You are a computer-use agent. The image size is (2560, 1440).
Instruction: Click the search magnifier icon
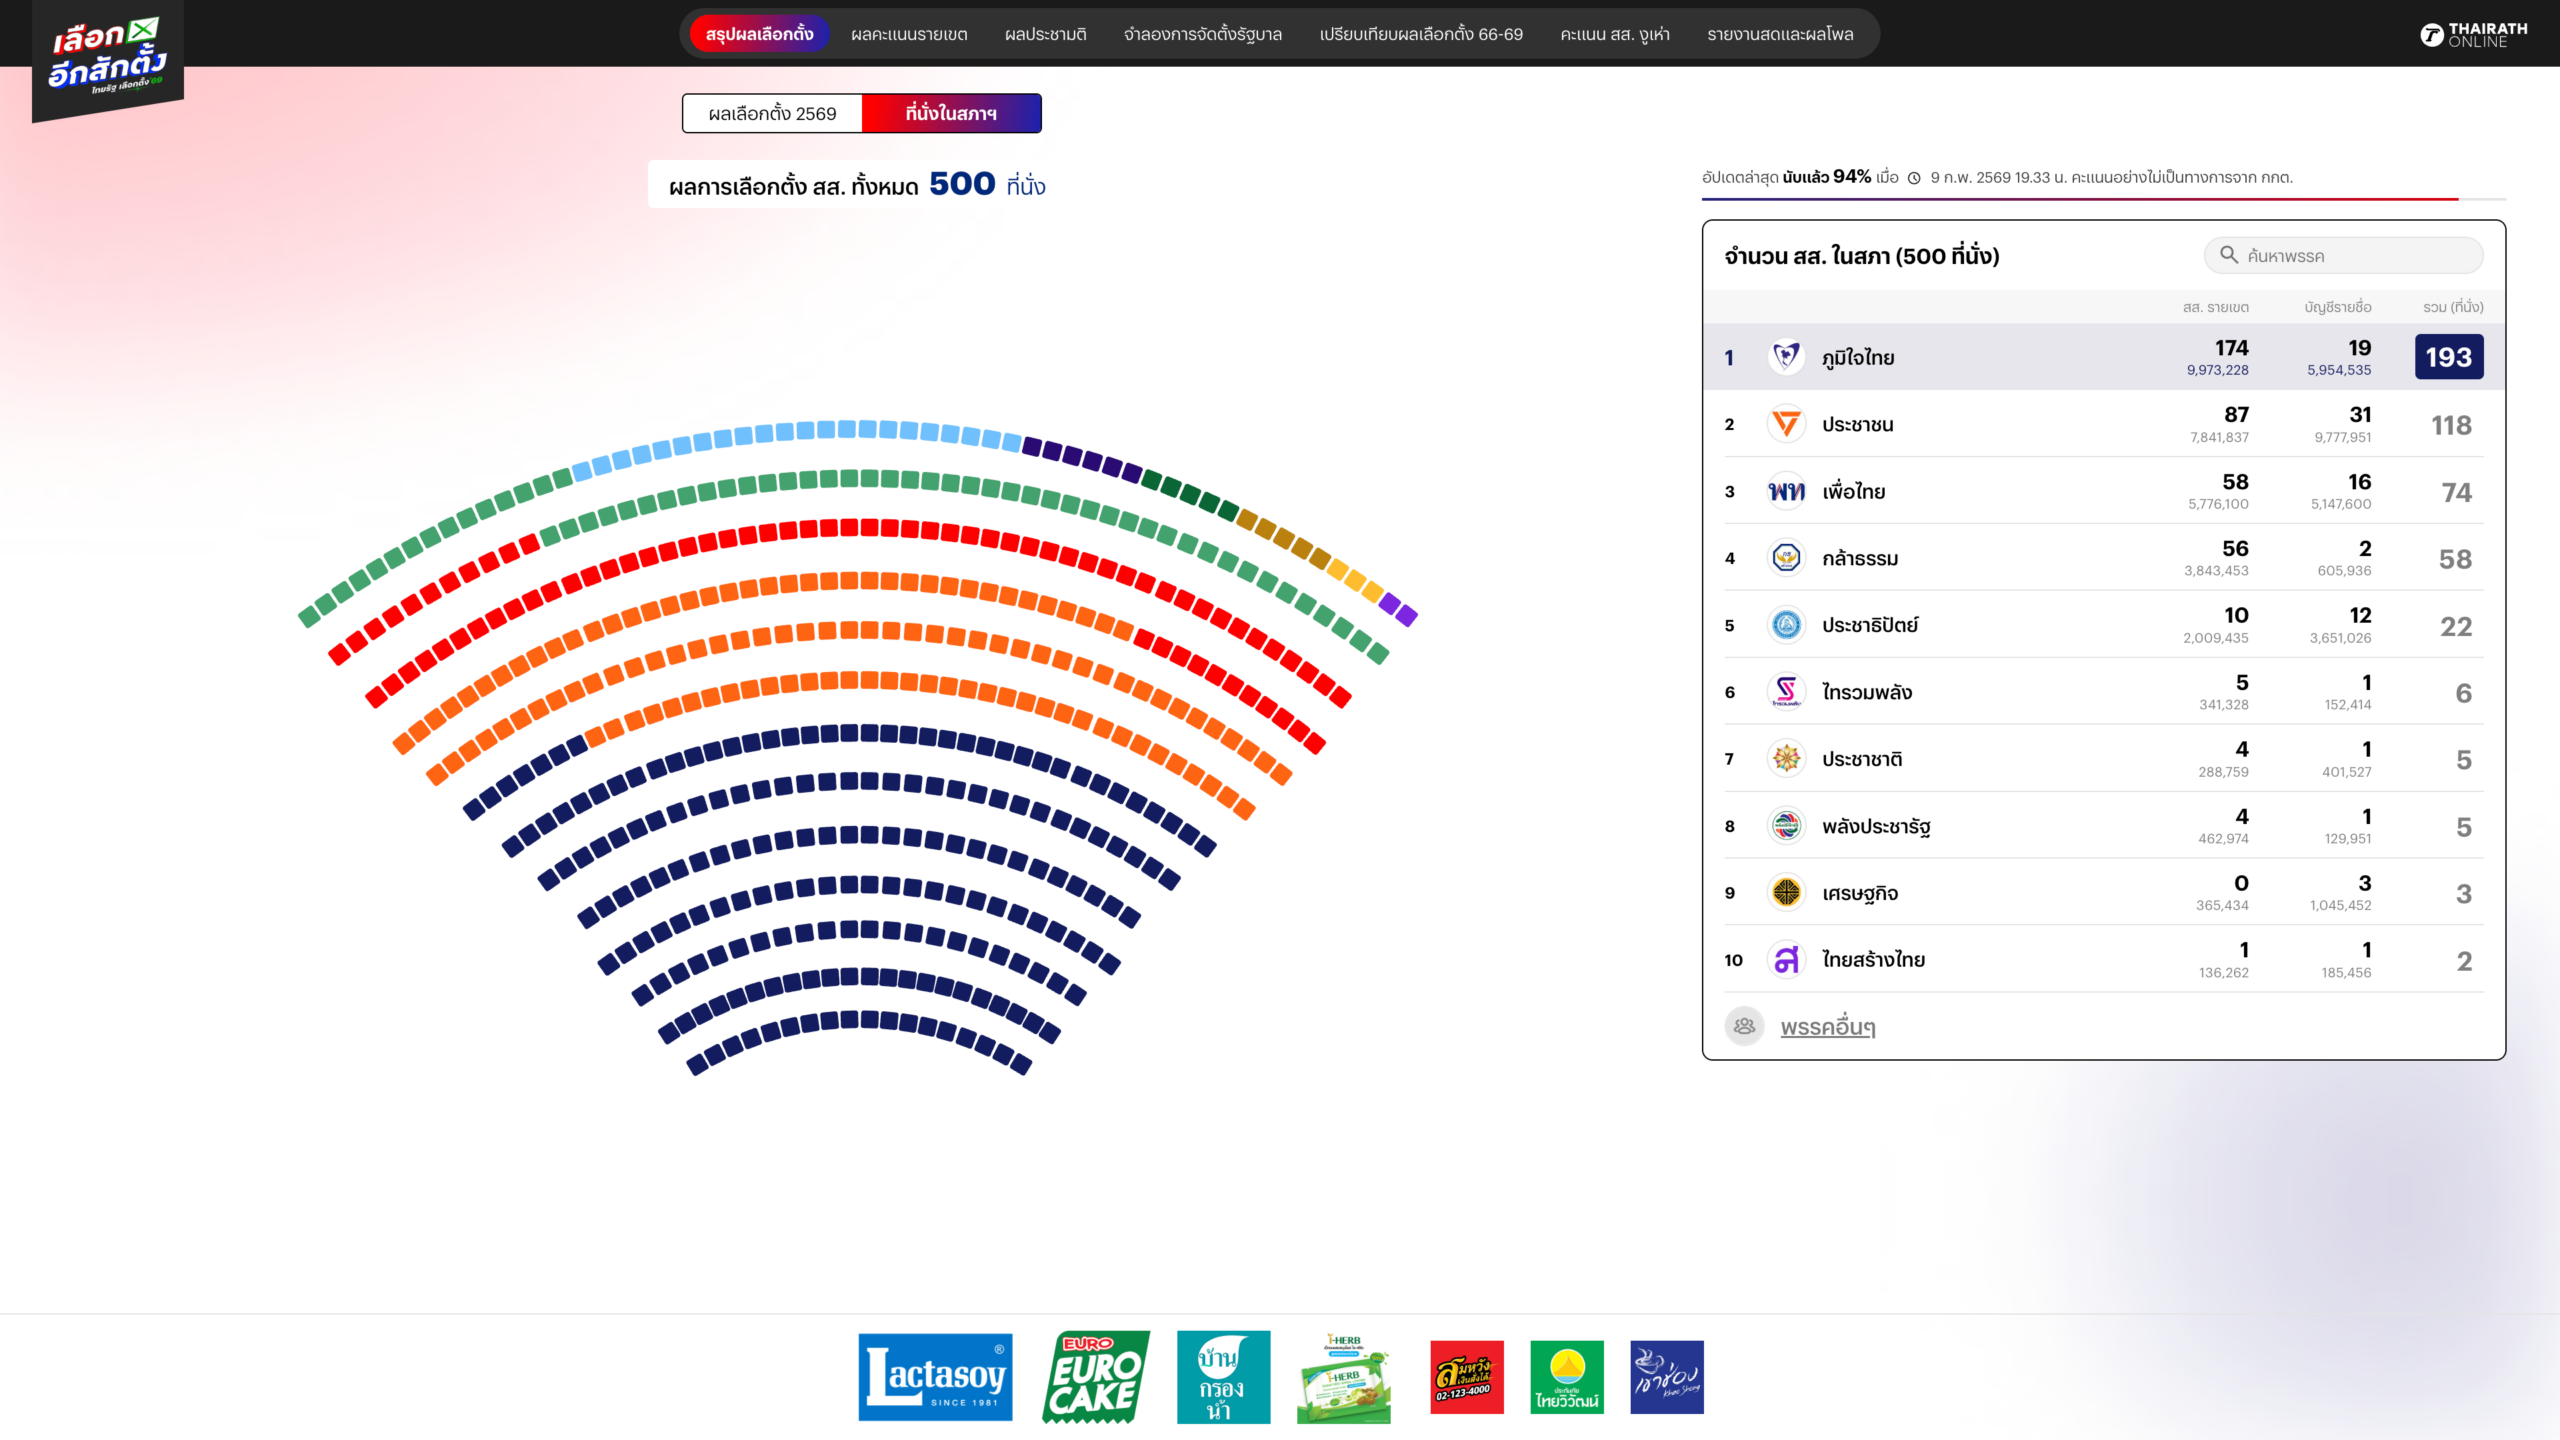click(2229, 255)
